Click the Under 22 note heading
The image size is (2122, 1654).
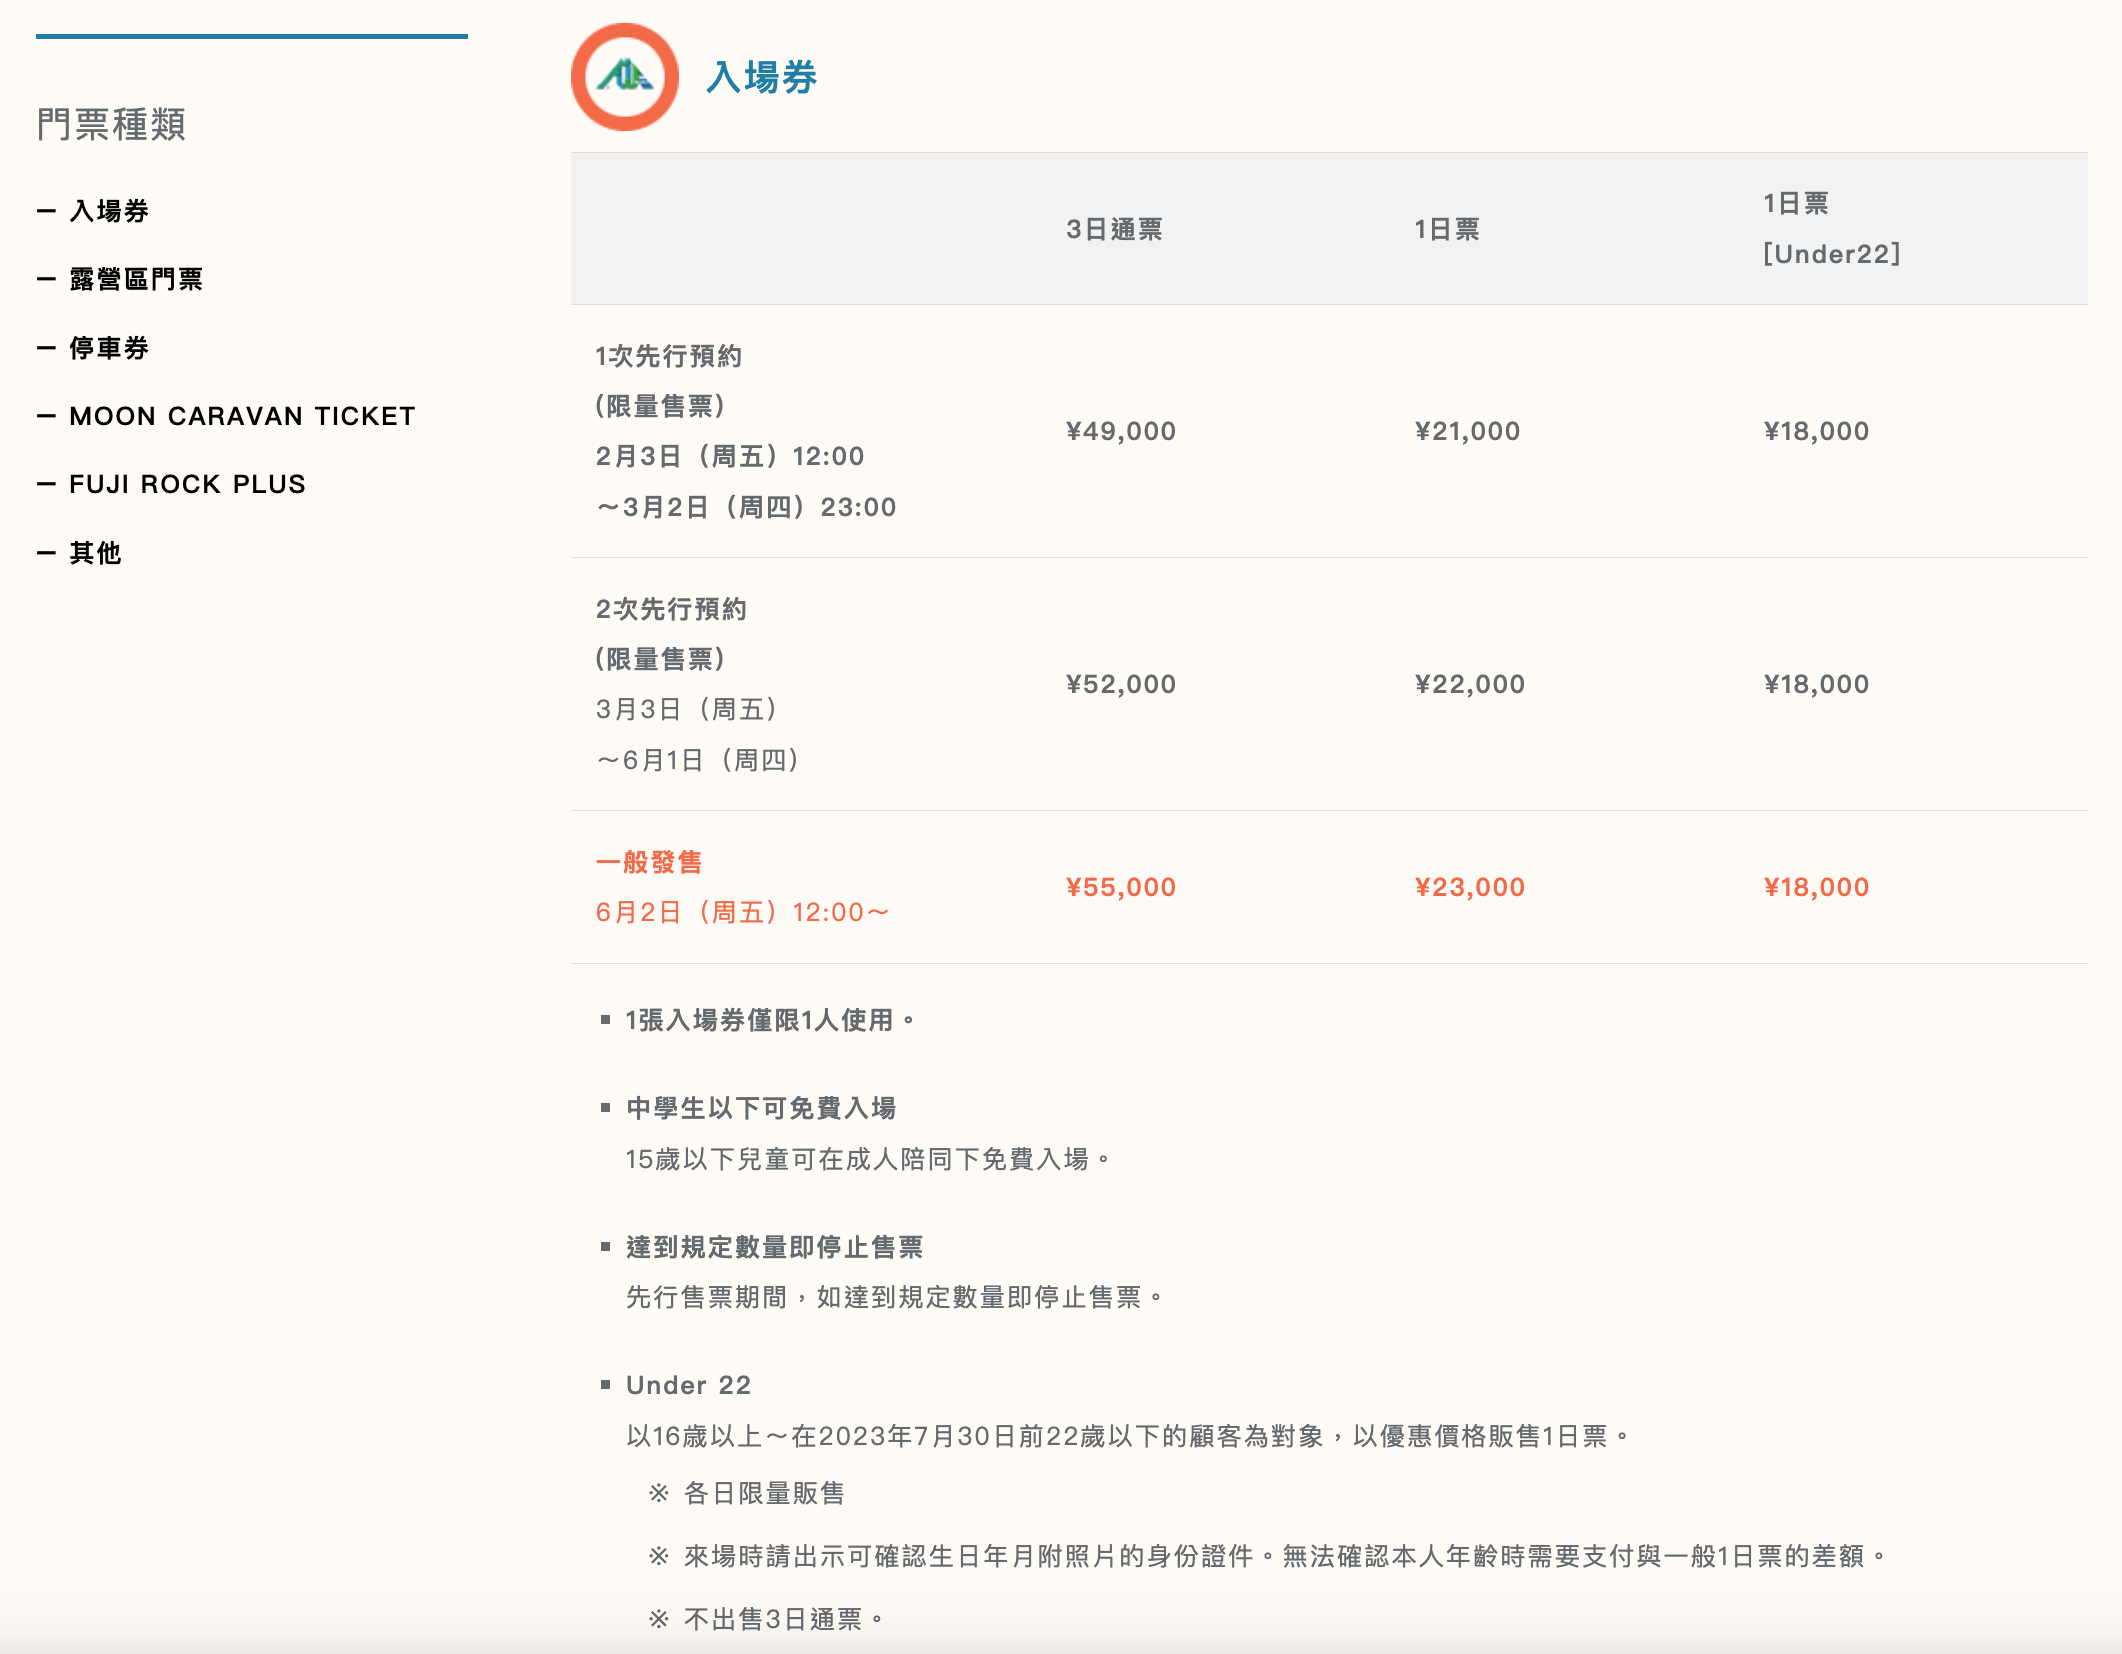pos(688,1385)
